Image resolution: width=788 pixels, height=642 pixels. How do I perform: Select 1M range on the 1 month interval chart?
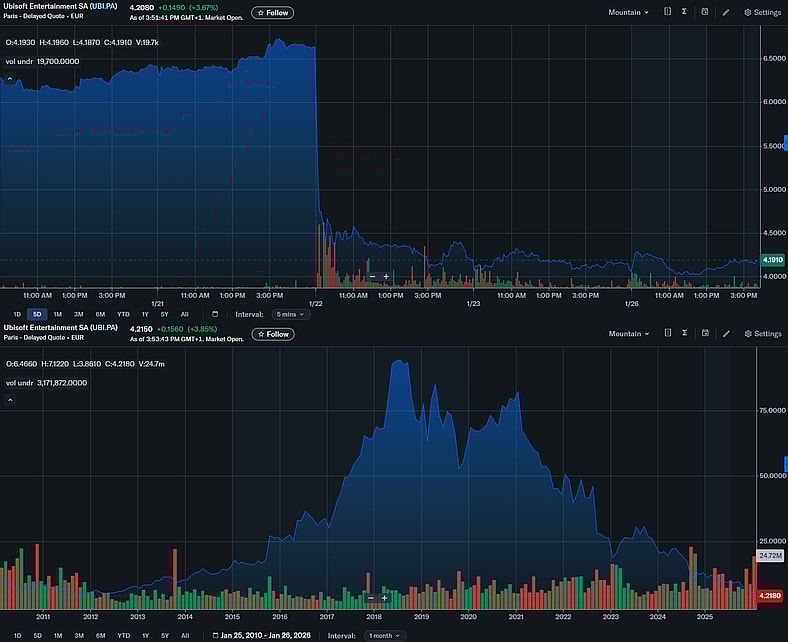click(x=58, y=635)
